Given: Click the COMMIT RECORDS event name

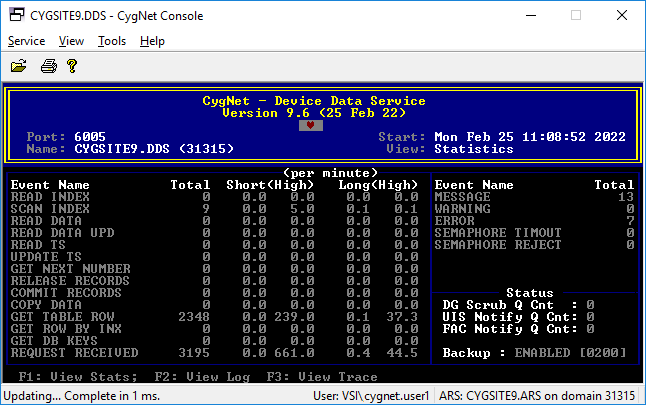Looking at the screenshot, I should (x=66, y=293).
